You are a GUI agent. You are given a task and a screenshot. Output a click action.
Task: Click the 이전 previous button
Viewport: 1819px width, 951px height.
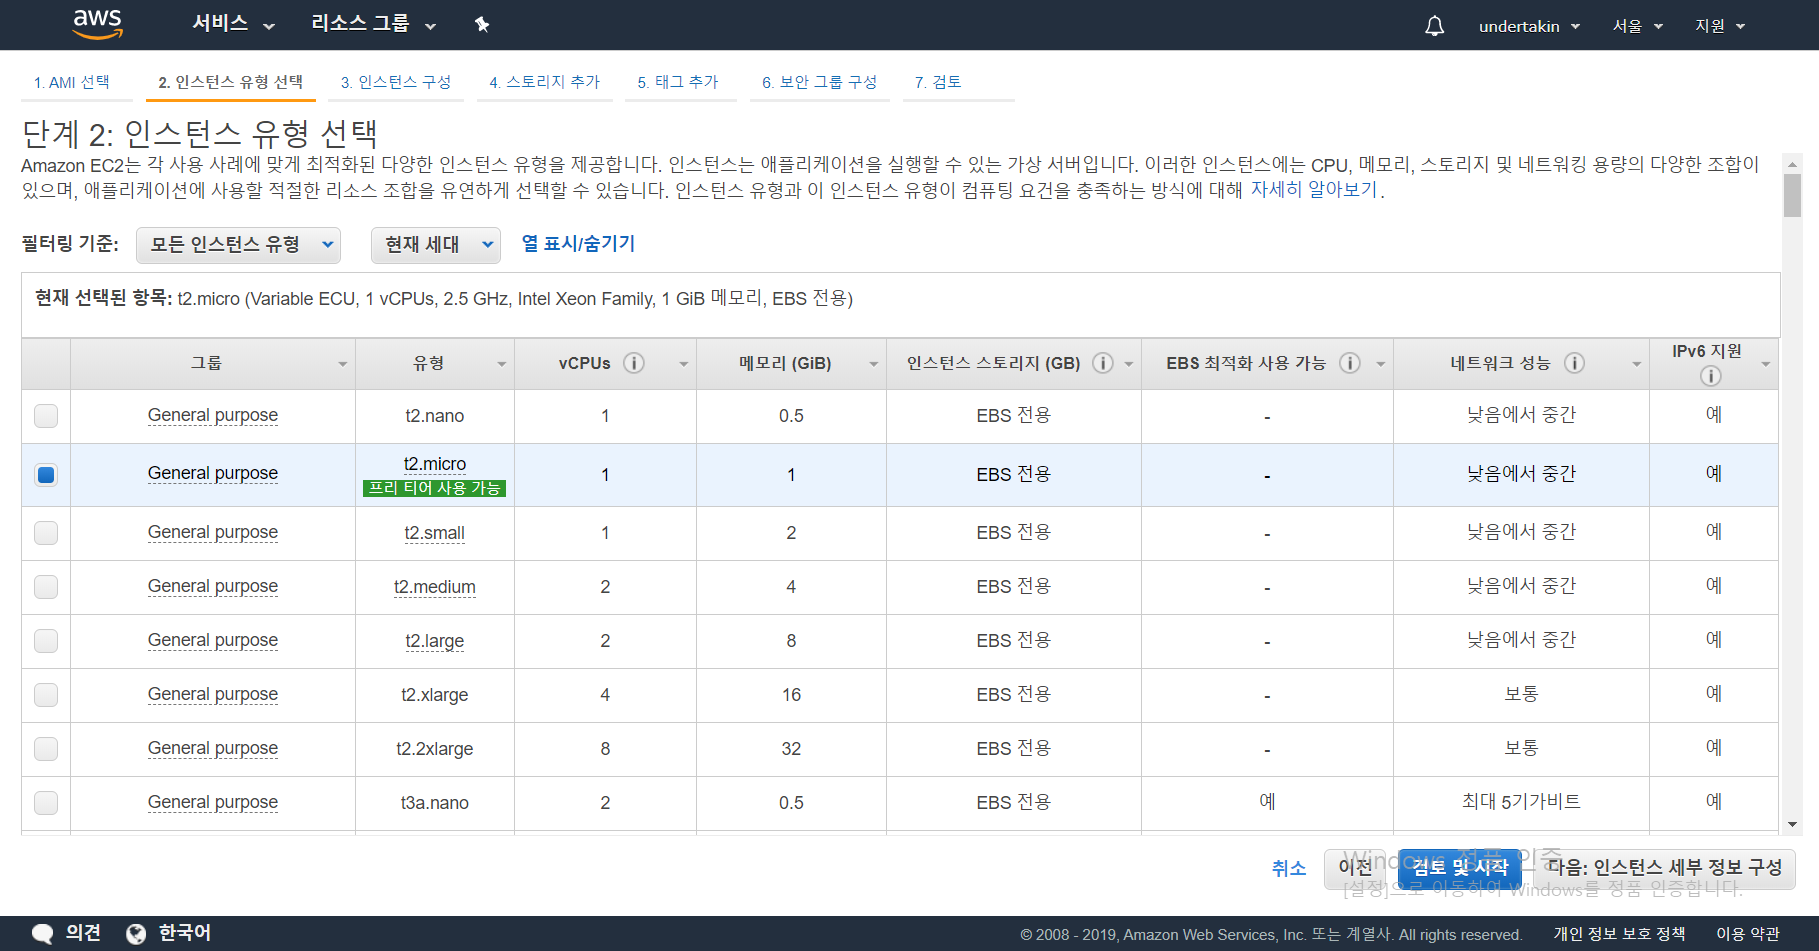[1356, 868]
